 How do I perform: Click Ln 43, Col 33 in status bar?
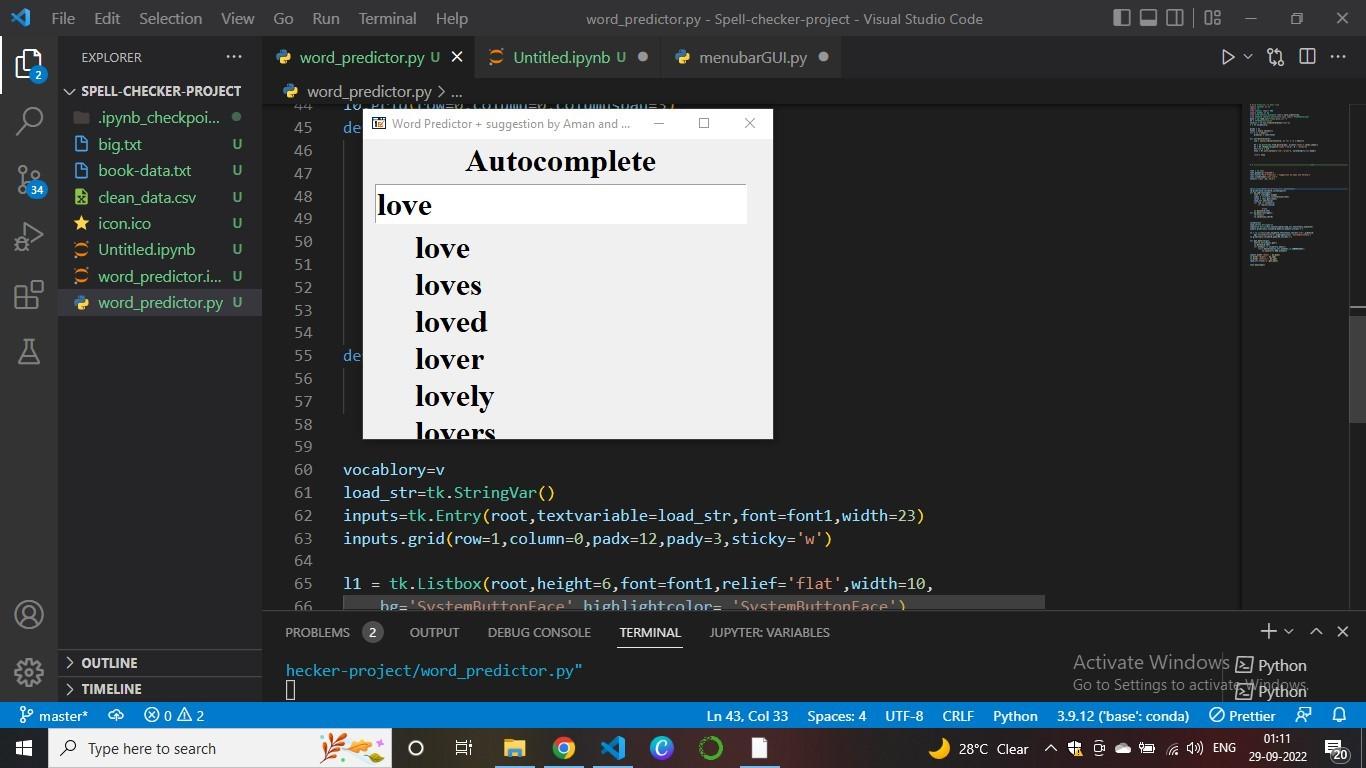[x=747, y=716]
